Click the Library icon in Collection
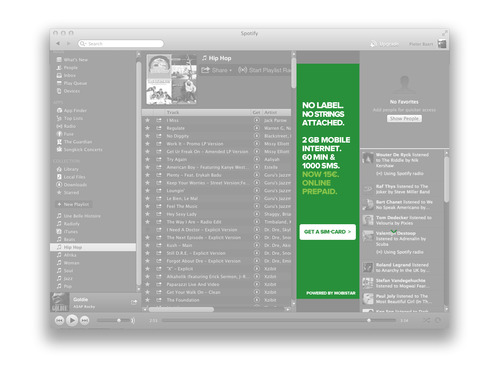500x375 pixels. point(59,169)
